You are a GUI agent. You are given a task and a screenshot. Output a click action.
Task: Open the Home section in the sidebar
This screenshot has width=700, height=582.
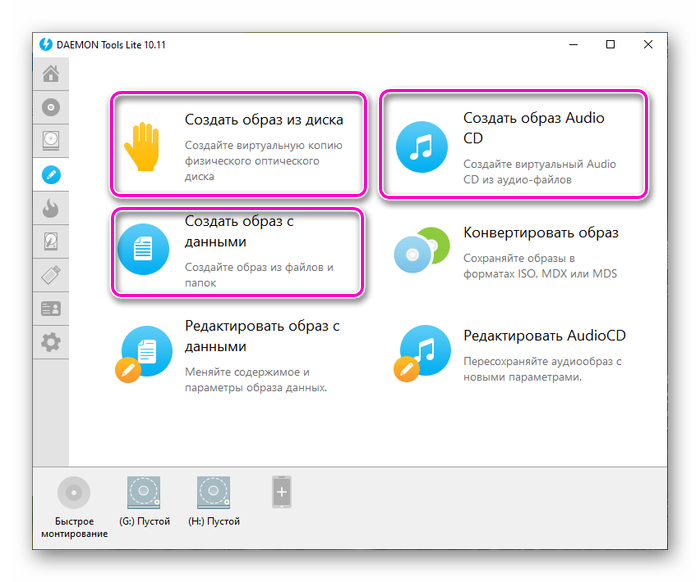coord(51,74)
